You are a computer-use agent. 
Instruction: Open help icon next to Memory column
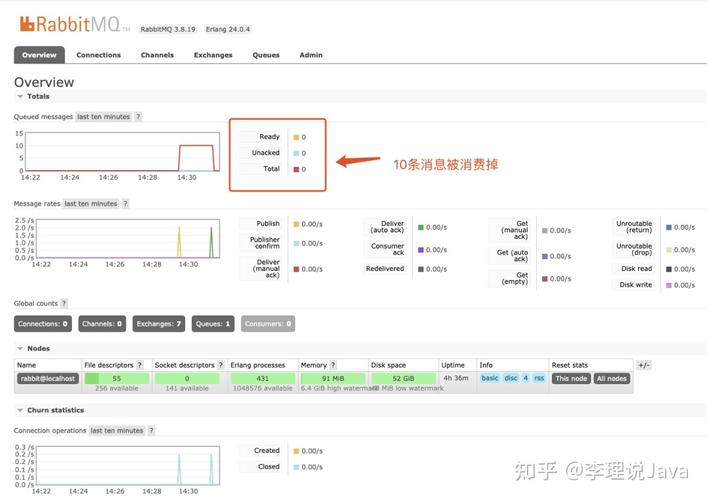point(333,365)
